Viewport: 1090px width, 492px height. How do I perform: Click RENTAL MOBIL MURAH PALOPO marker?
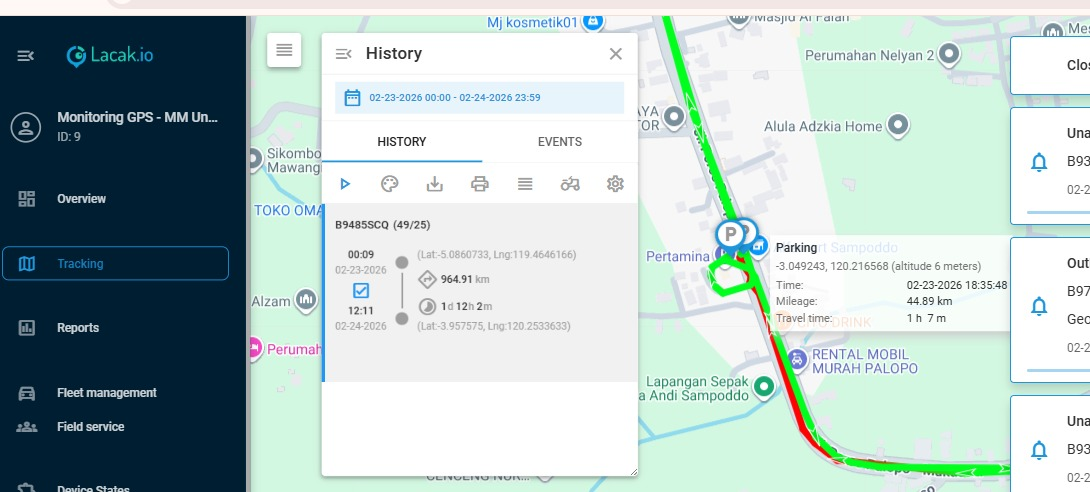coord(797,359)
